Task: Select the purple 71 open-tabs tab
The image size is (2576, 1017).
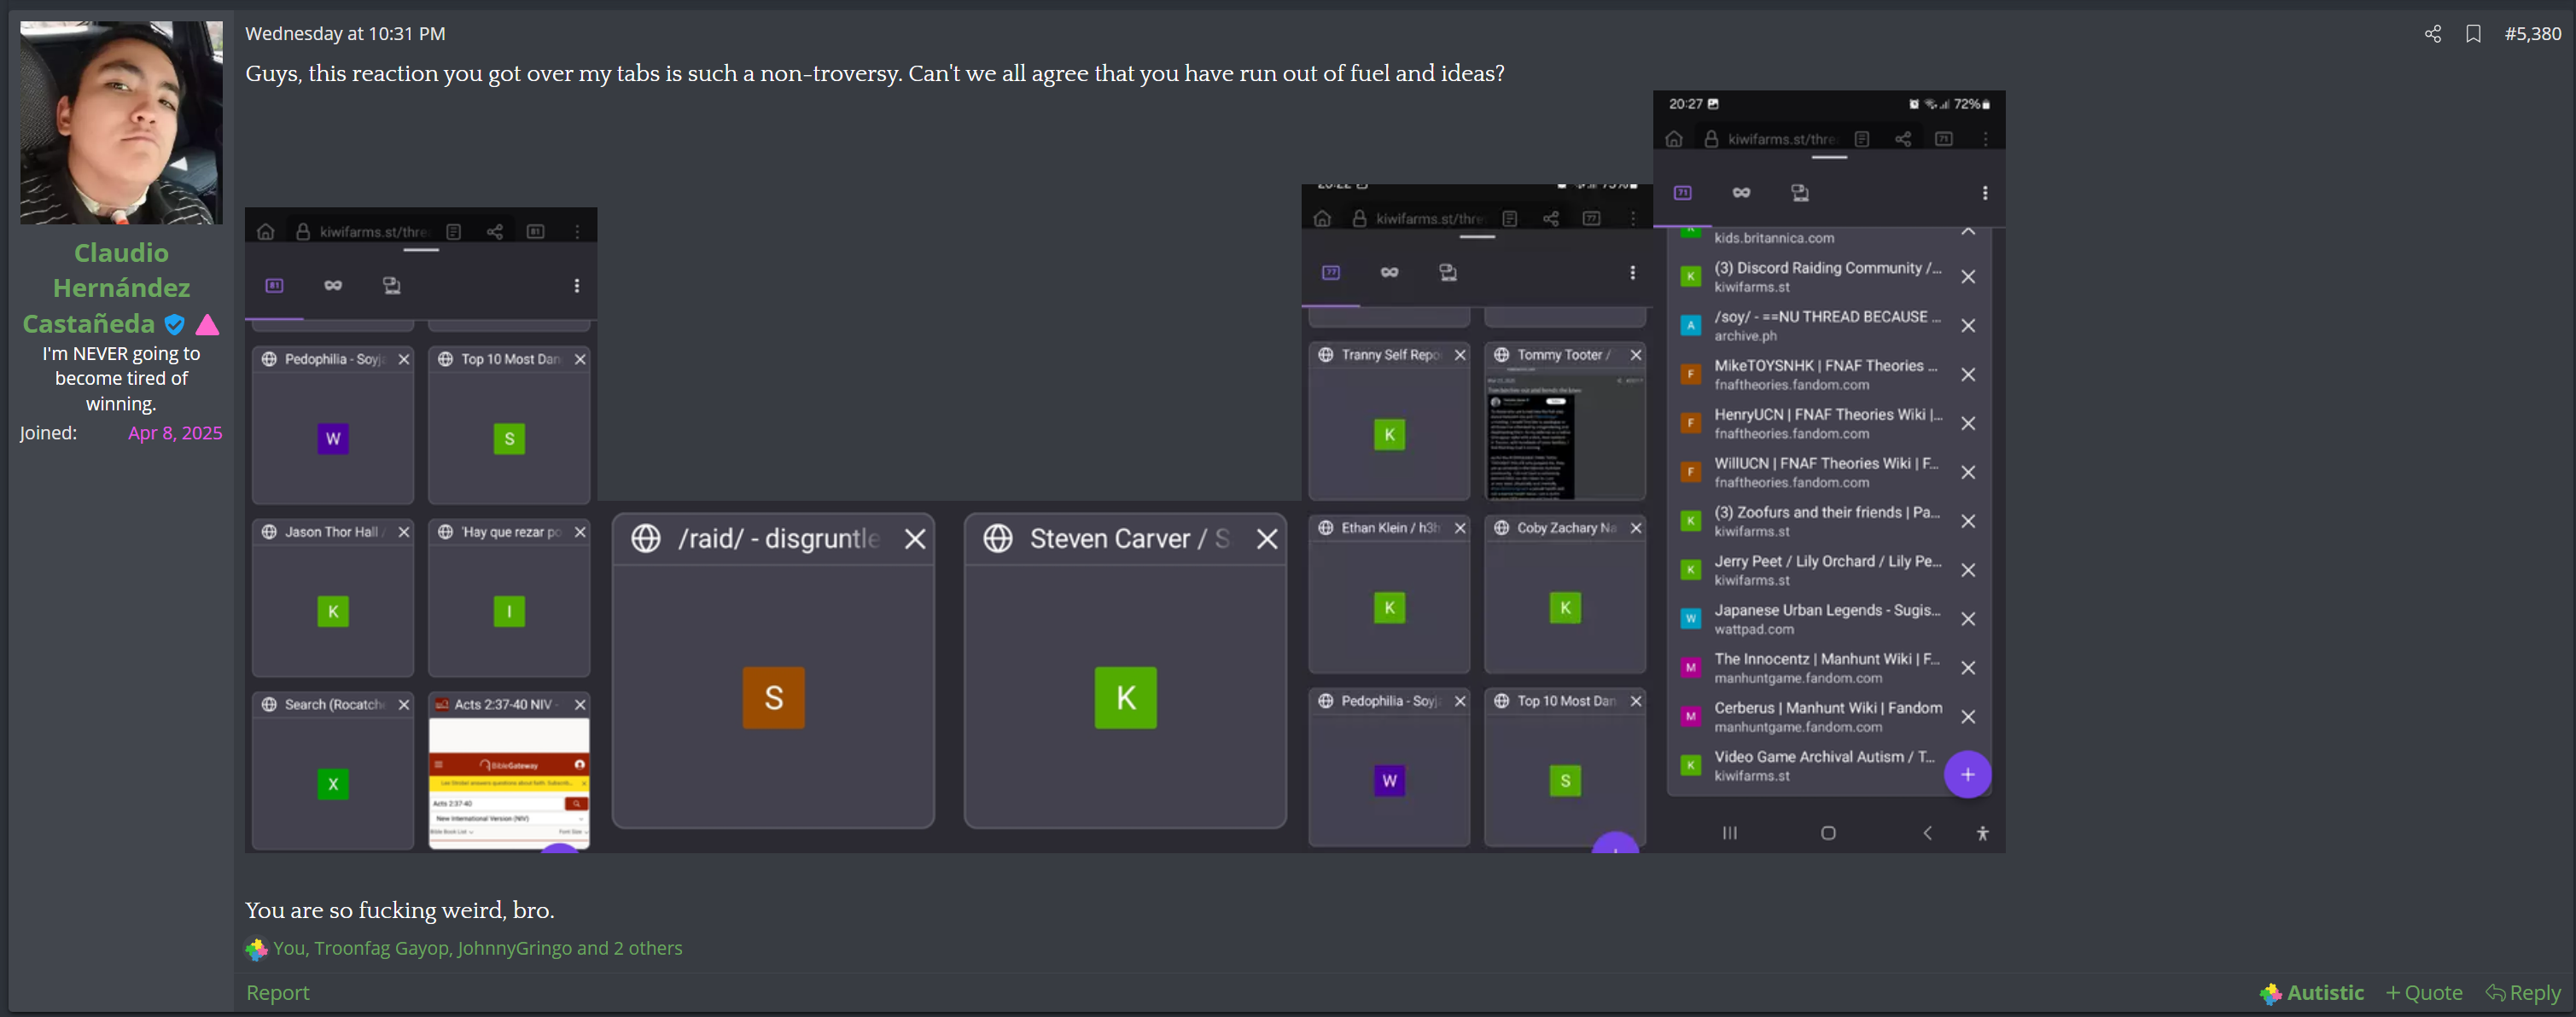Action: coord(1683,192)
